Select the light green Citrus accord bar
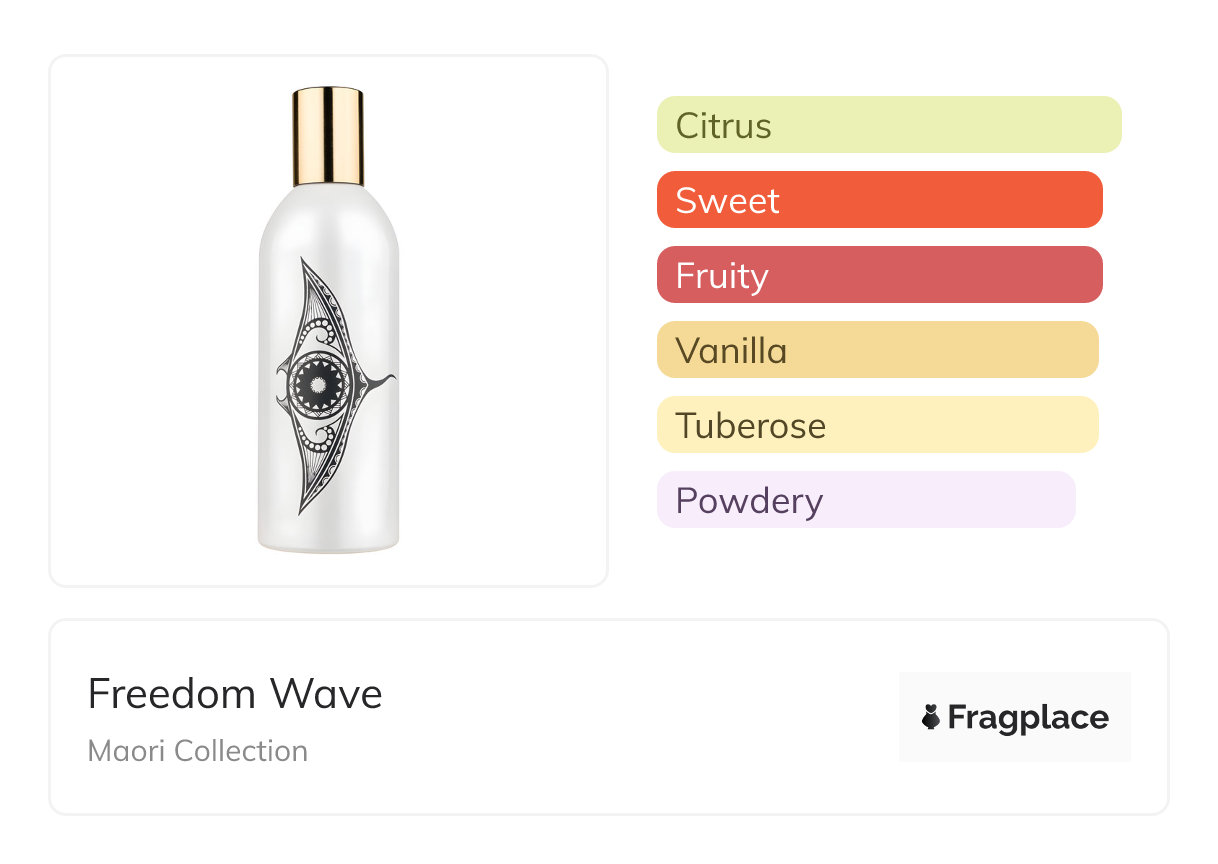The height and width of the screenshot is (864, 1218). 889,125
